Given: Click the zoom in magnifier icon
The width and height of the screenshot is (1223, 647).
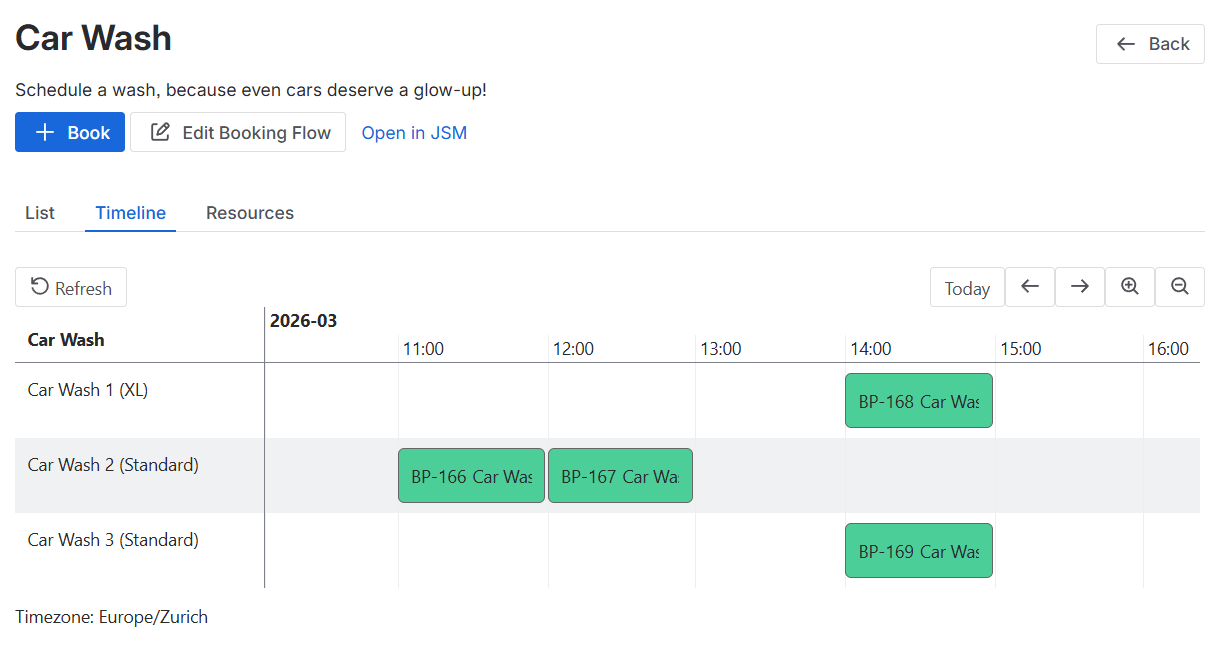Looking at the screenshot, I should (x=1130, y=287).
